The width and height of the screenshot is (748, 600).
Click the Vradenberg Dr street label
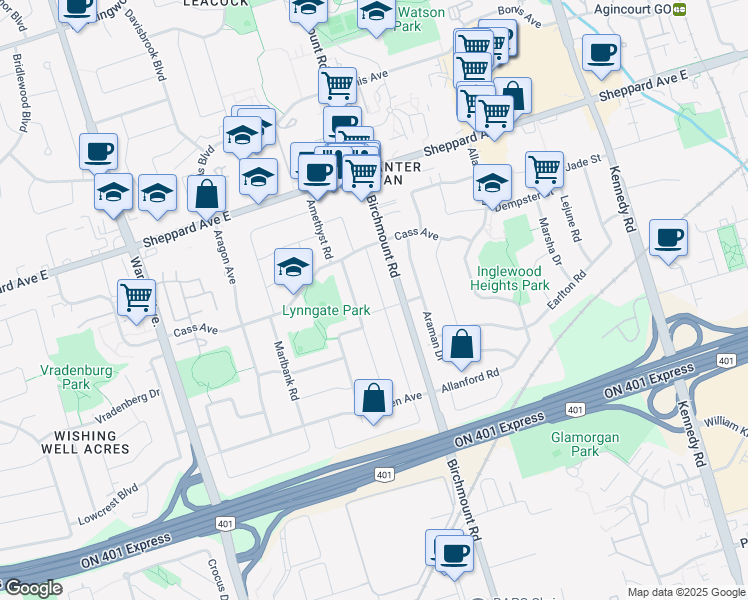pyautogui.click(x=127, y=406)
